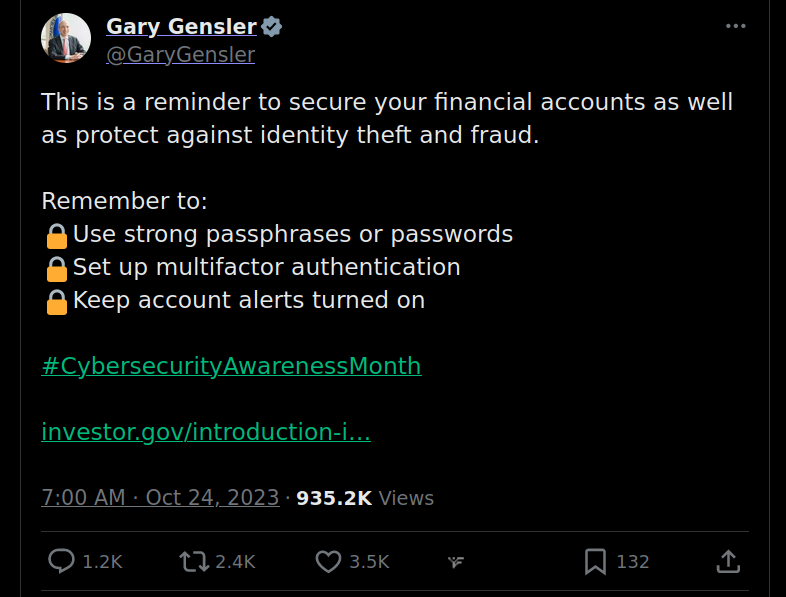This screenshot has height=597, width=786.
Task: Click the 7:00 AM Oct 24, 2023 timestamp
Action: pos(160,498)
